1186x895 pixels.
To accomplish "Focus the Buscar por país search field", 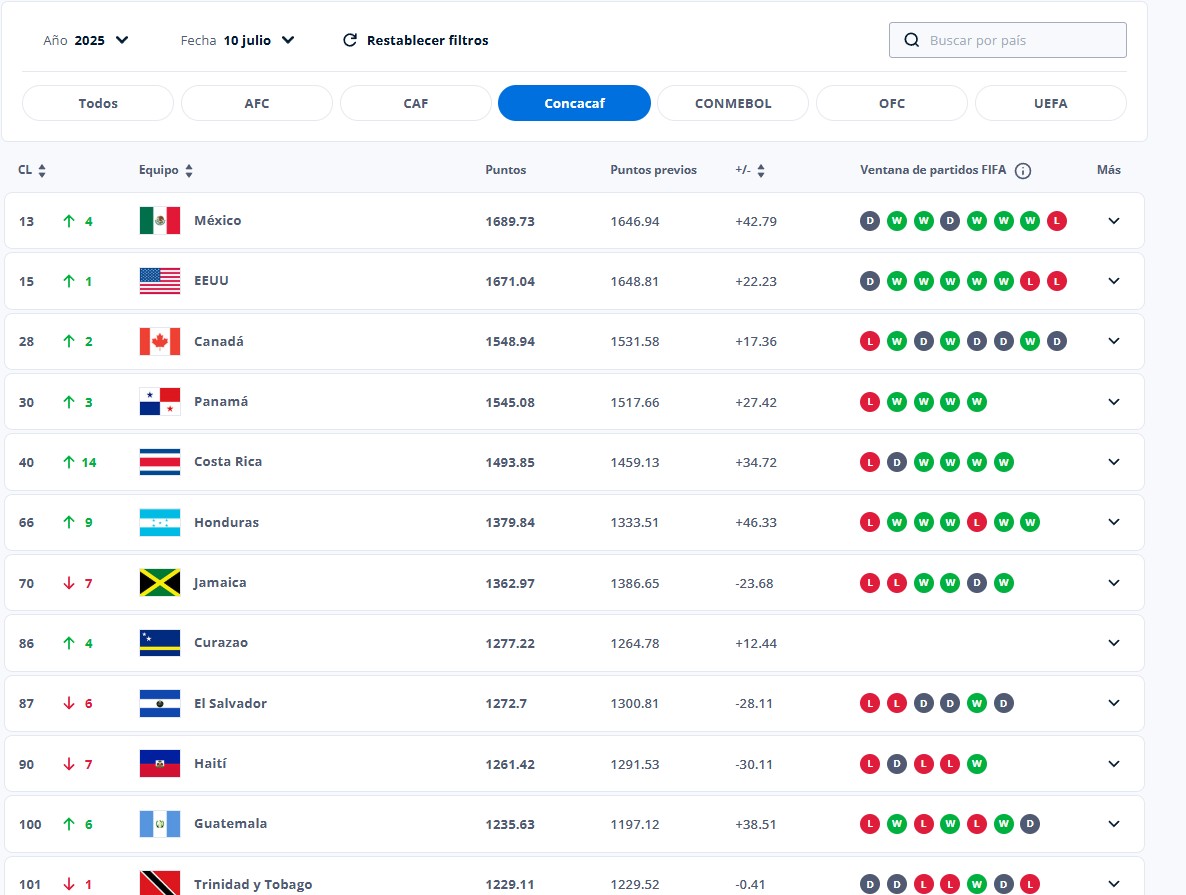I will (1020, 41).
